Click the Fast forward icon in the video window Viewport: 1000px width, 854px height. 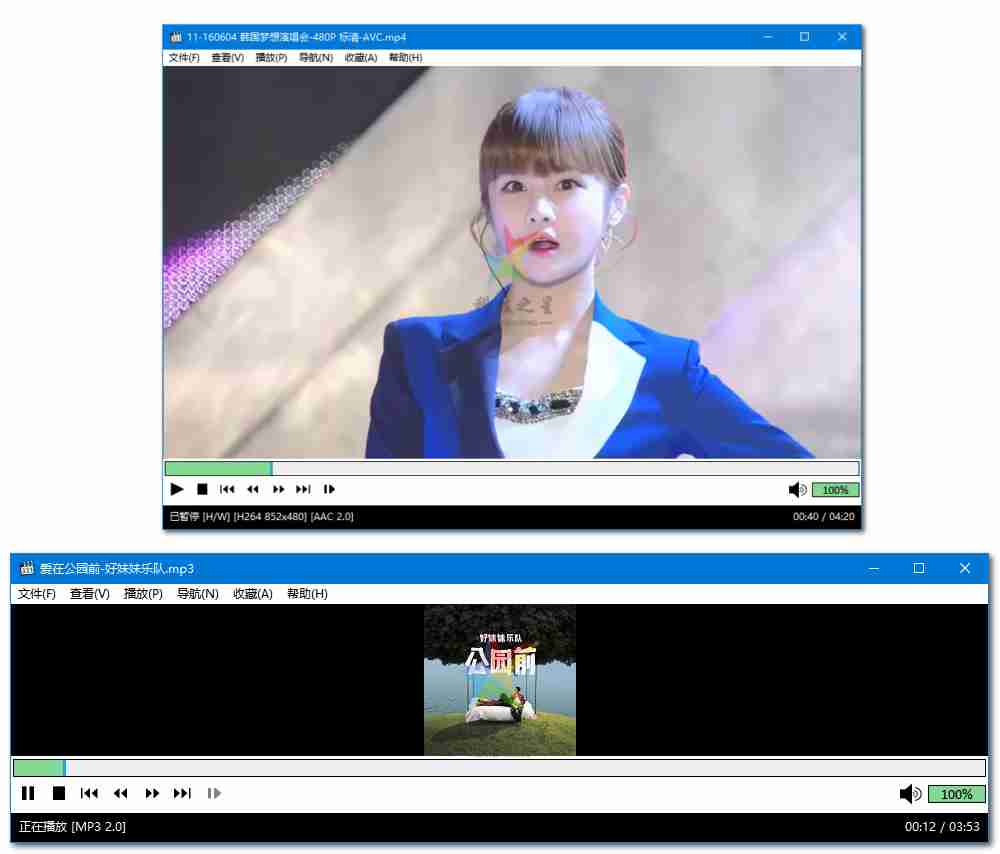[278, 489]
